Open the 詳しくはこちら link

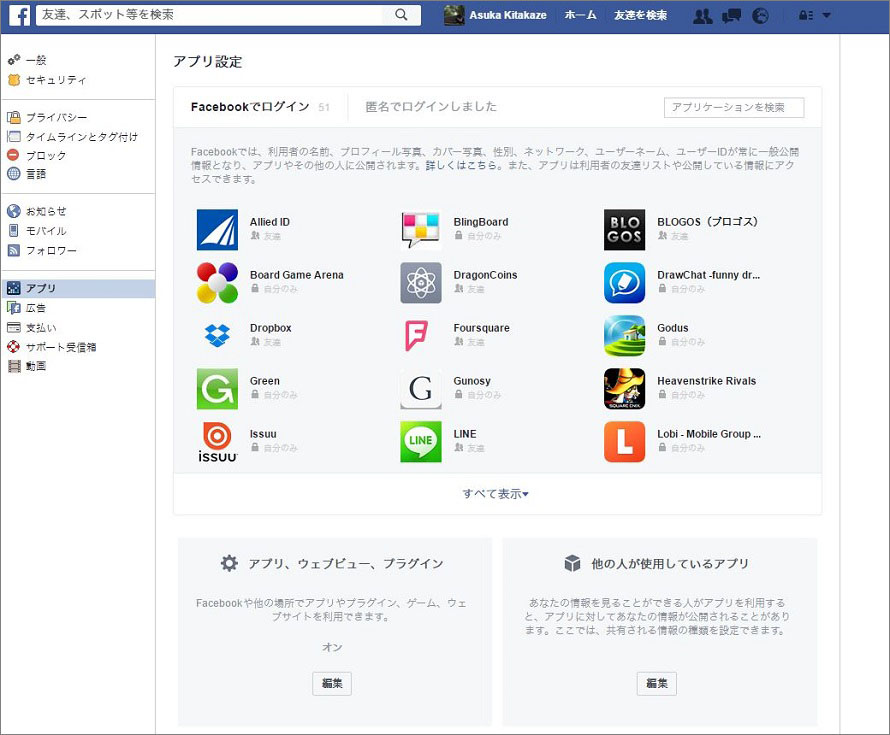(x=461, y=166)
